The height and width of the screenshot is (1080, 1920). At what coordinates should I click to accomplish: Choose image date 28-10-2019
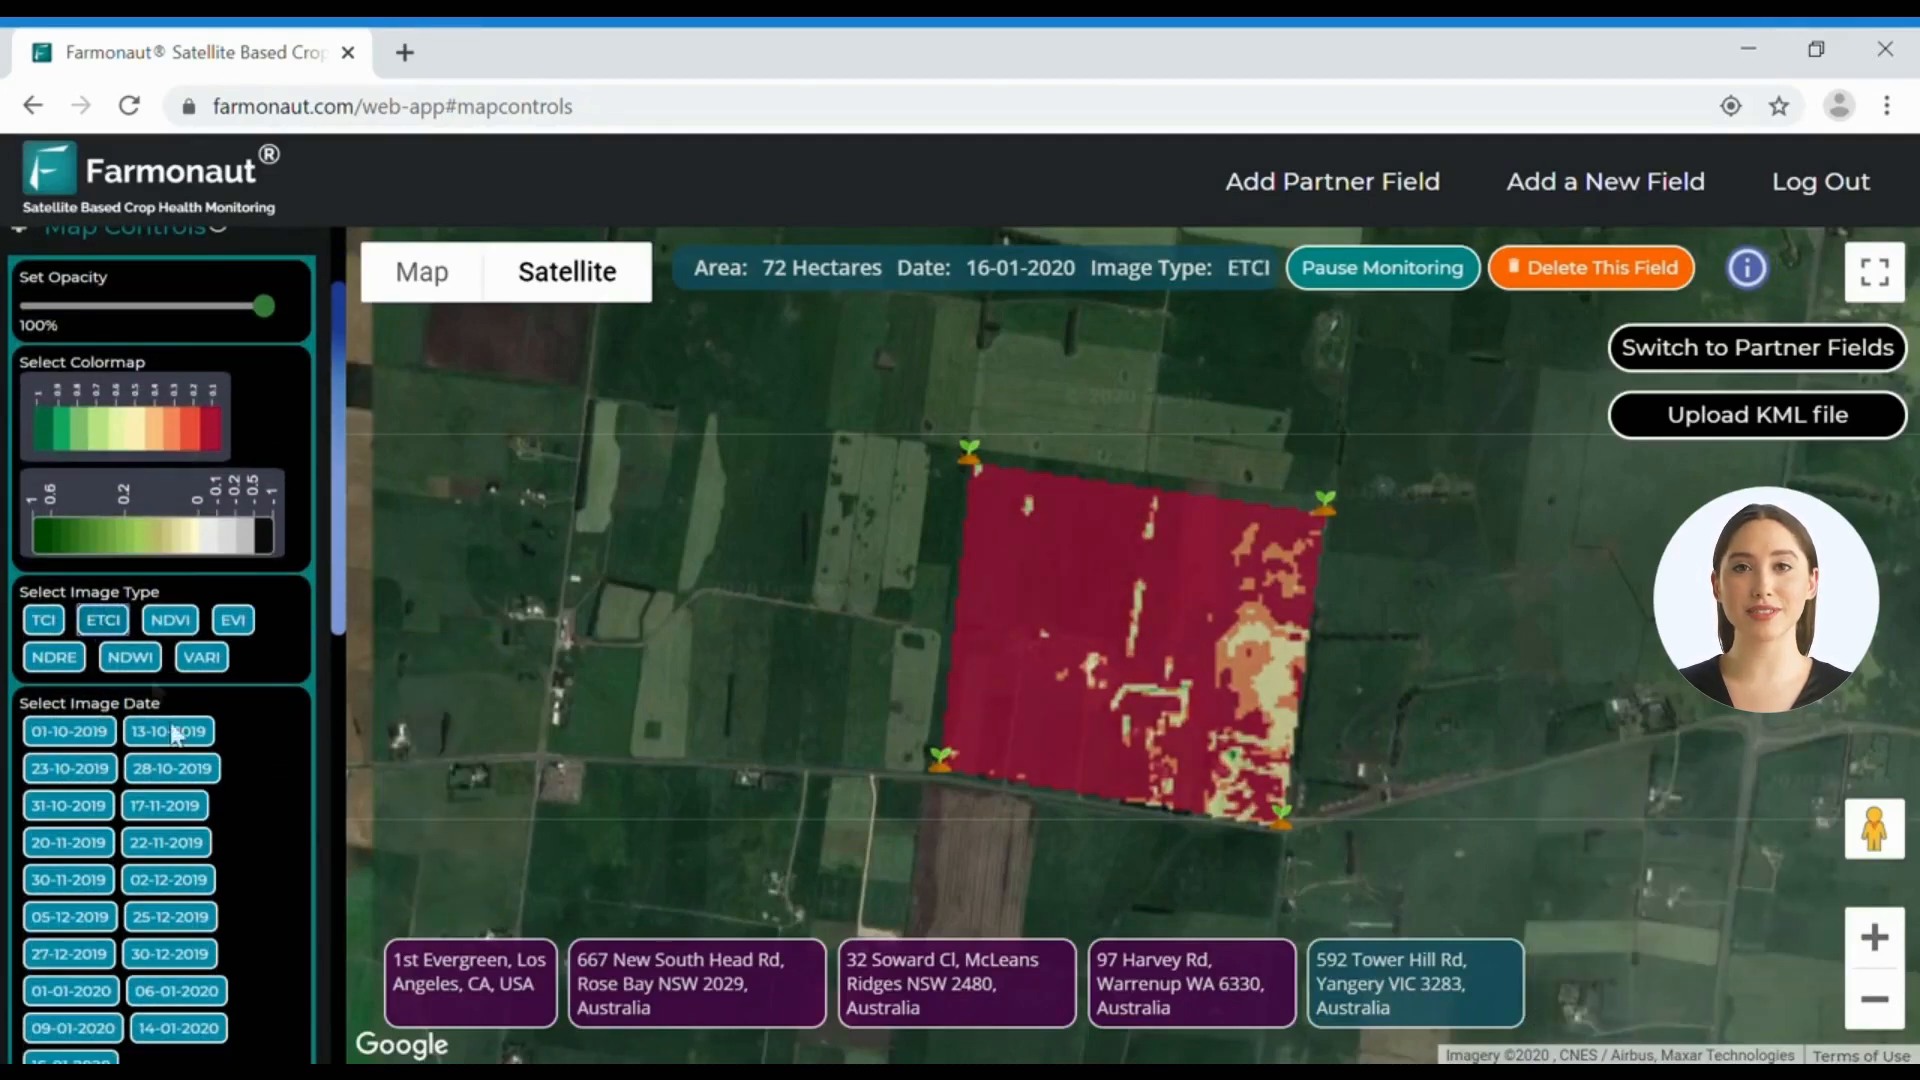pyautogui.click(x=172, y=769)
